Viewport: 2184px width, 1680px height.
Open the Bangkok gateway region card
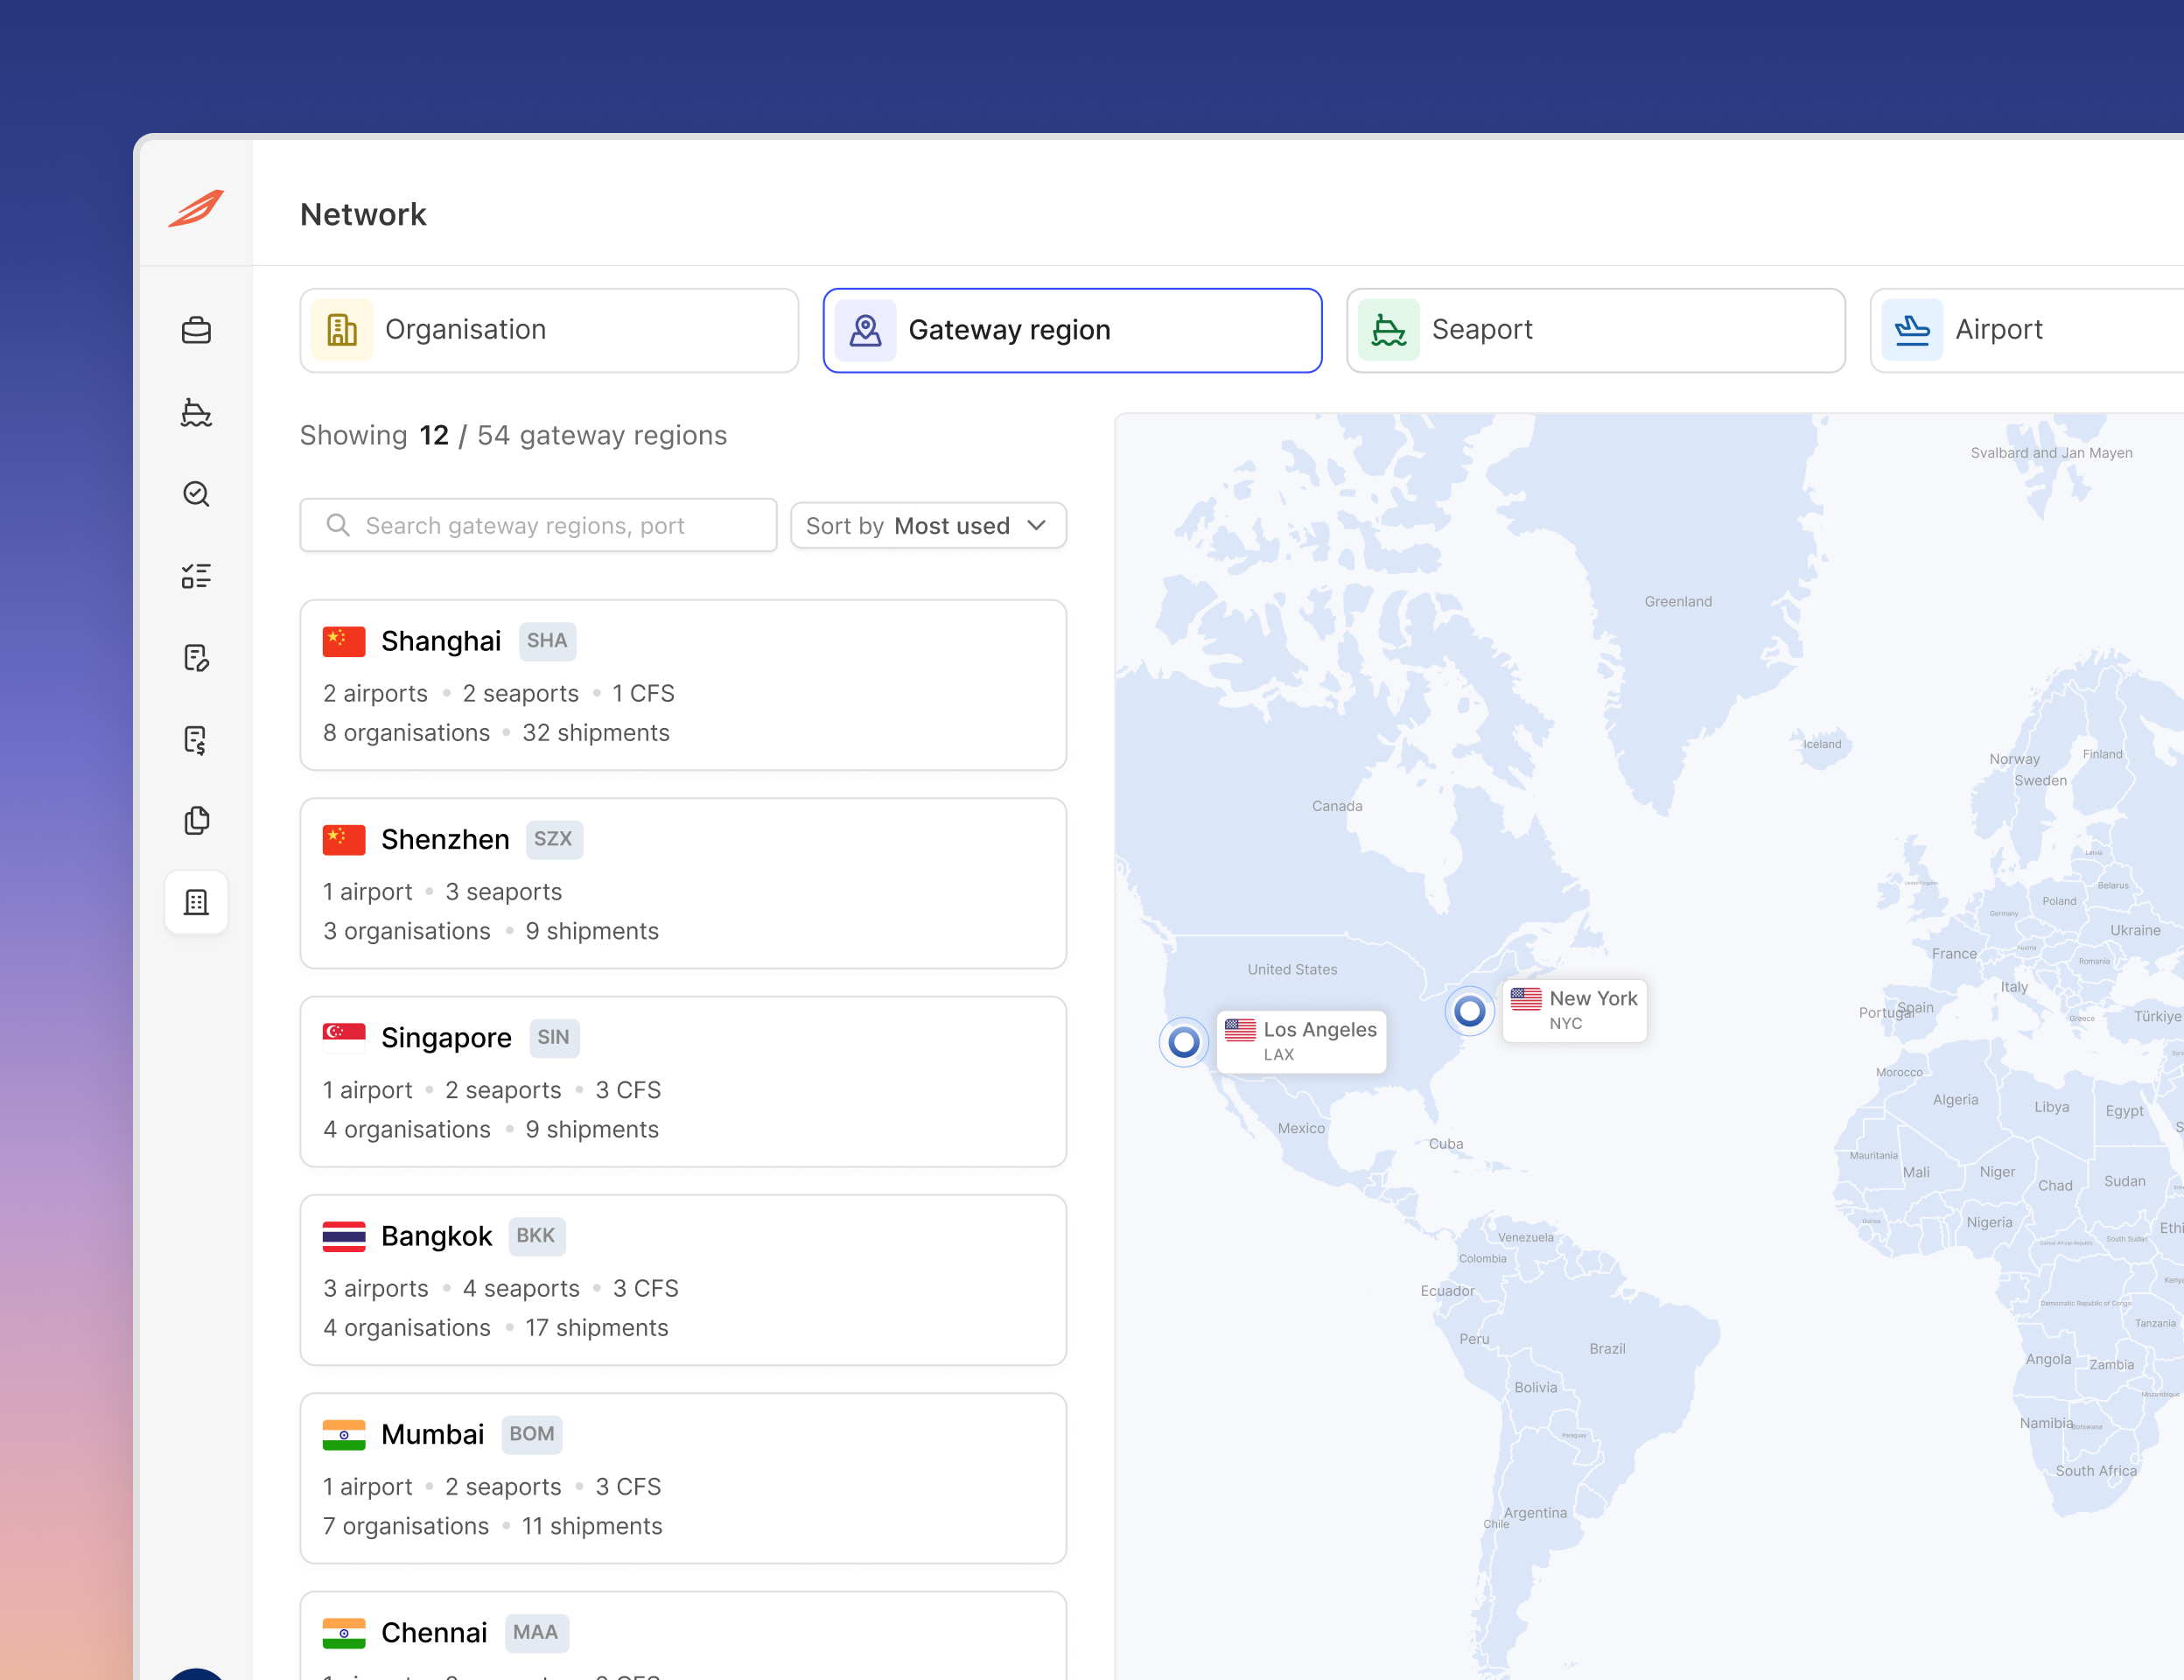pos(683,1280)
